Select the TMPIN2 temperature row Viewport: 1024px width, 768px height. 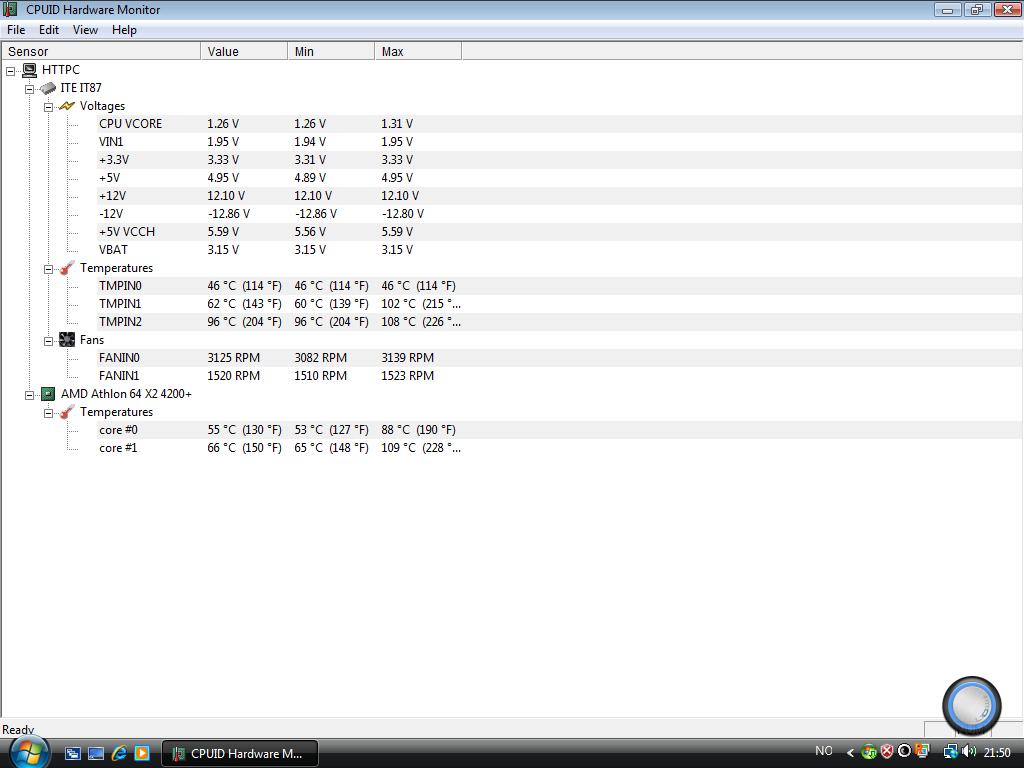coord(120,322)
